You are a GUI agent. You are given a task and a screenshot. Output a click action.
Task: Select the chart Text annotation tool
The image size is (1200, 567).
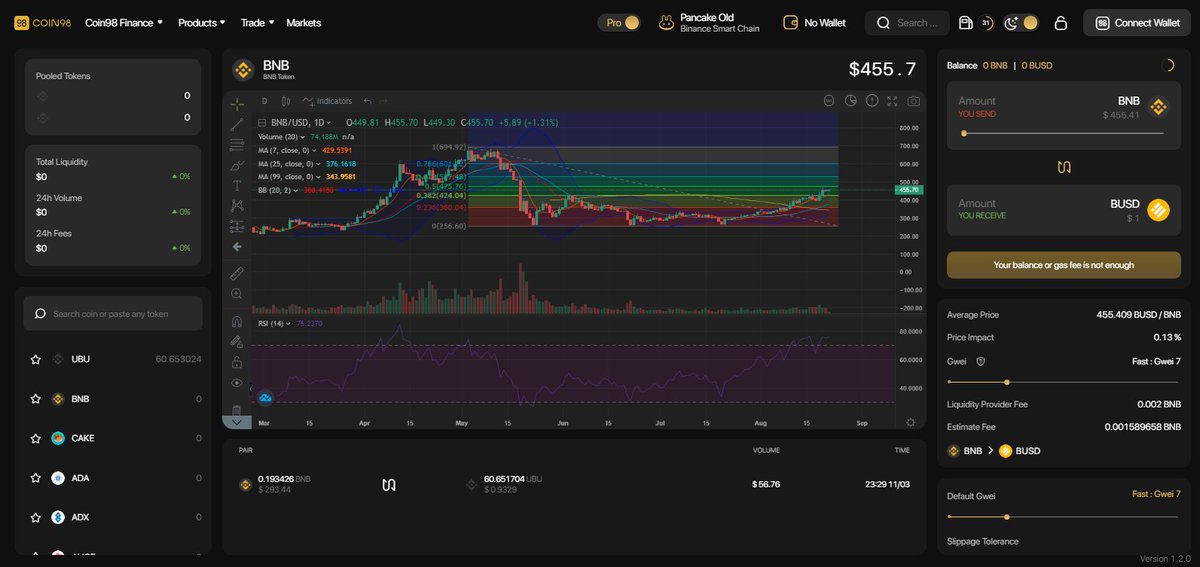coord(237,185)
